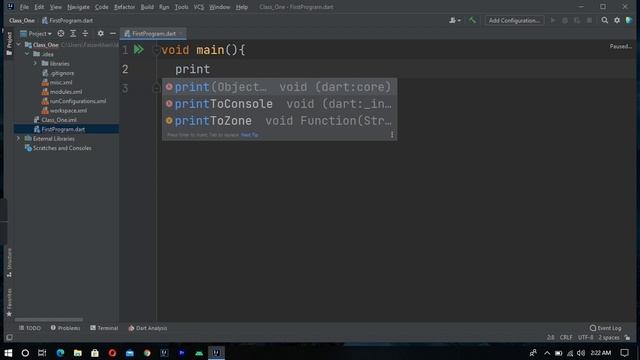Select printToZone completion suggestion
Image resolution: width=640 pixels, height=360 pixels.
point(280,120)
